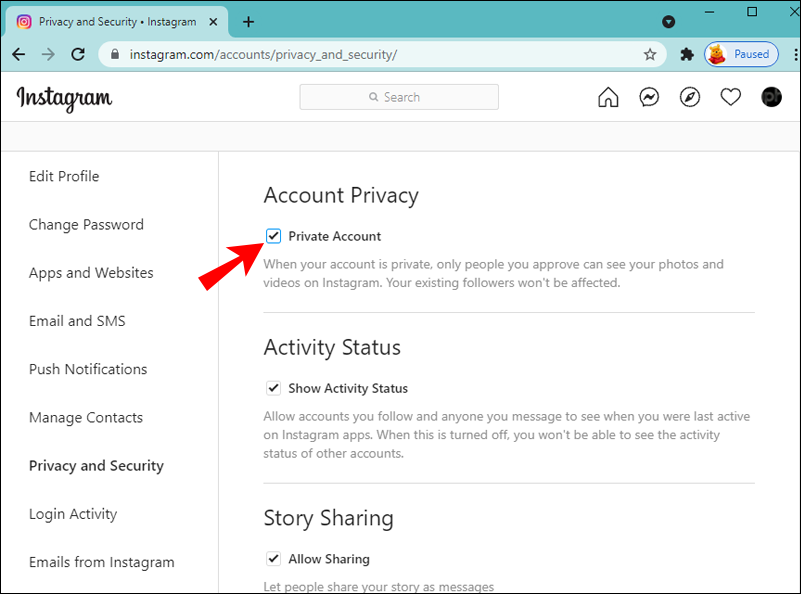Screen dimensions: 801x594
Task: Bookmark this page with star icon
Action: pyautogui.click(x=650, y=54)
